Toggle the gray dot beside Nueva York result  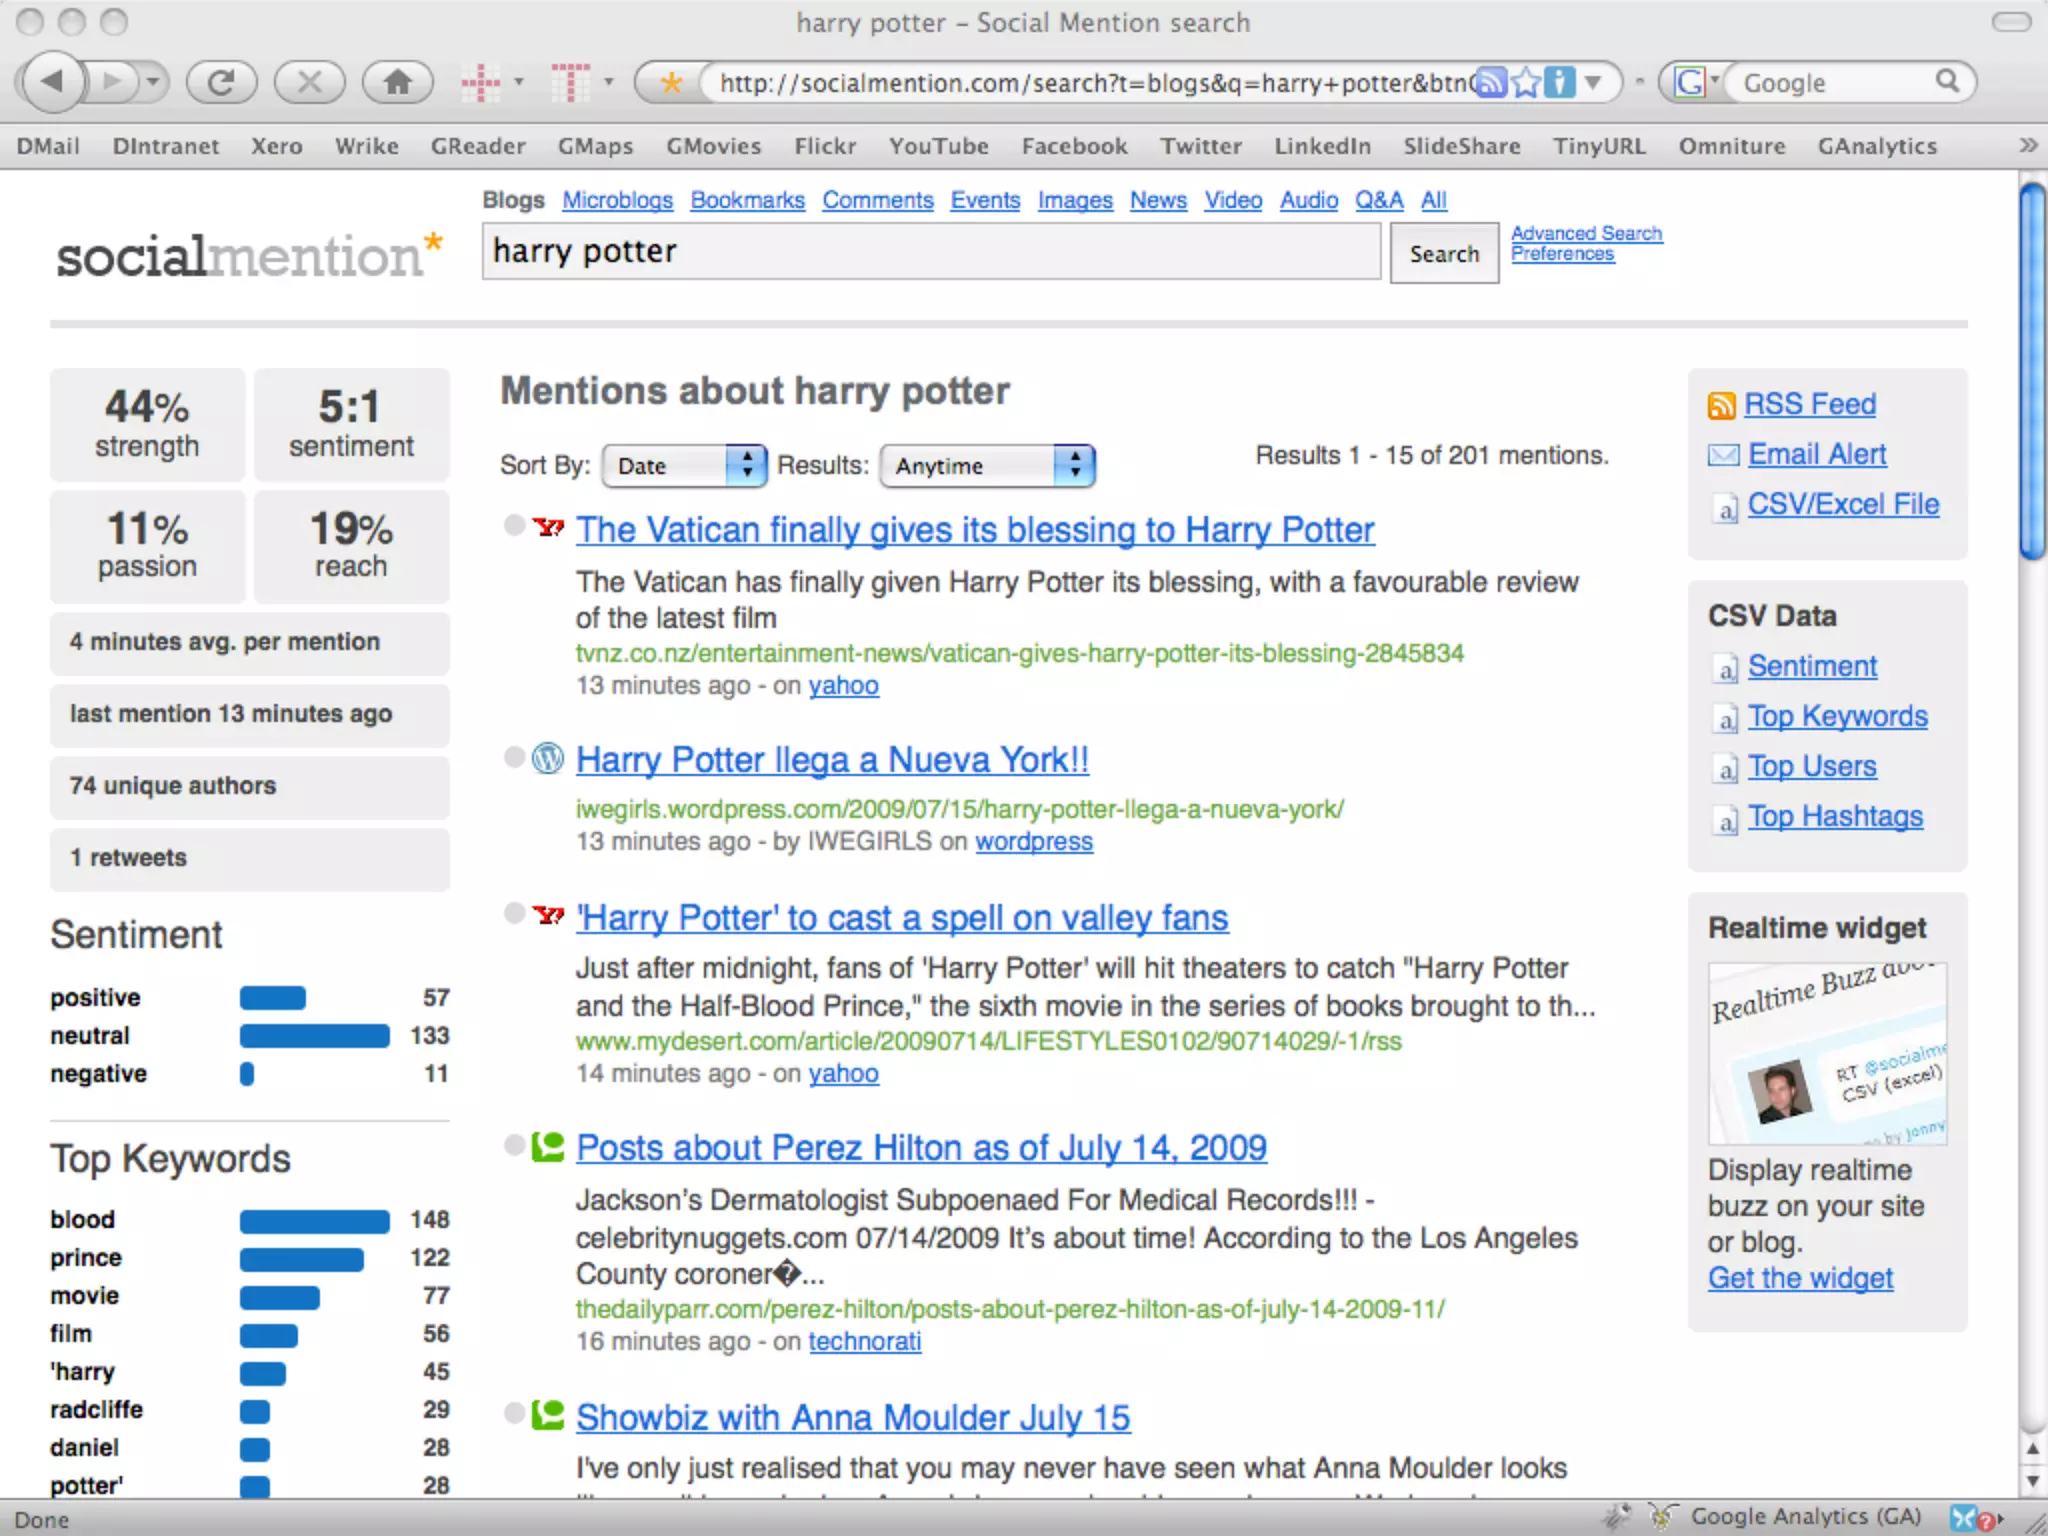click(514, 757)
